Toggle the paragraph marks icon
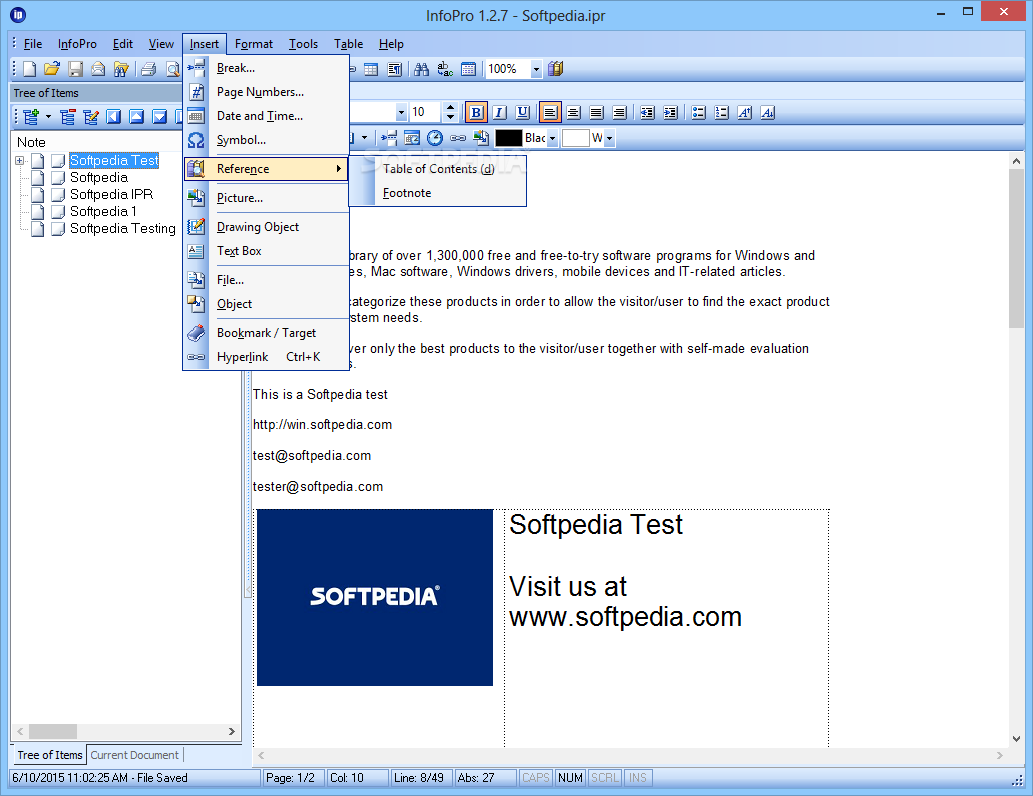The height and width of the screenshot is (796, 1033). point(395,69)
